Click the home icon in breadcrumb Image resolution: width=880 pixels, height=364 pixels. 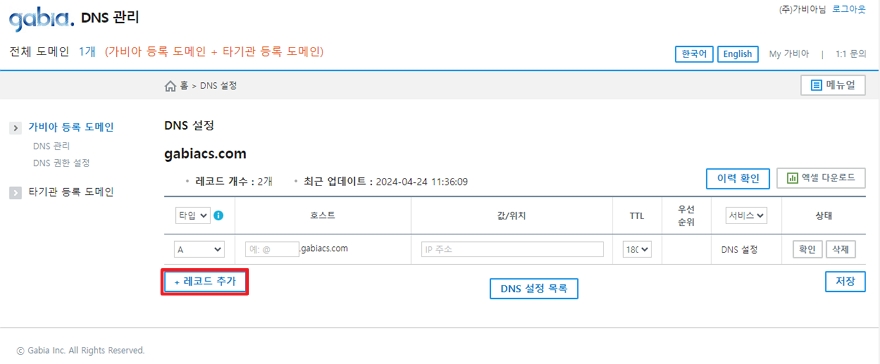click(169, 86)
